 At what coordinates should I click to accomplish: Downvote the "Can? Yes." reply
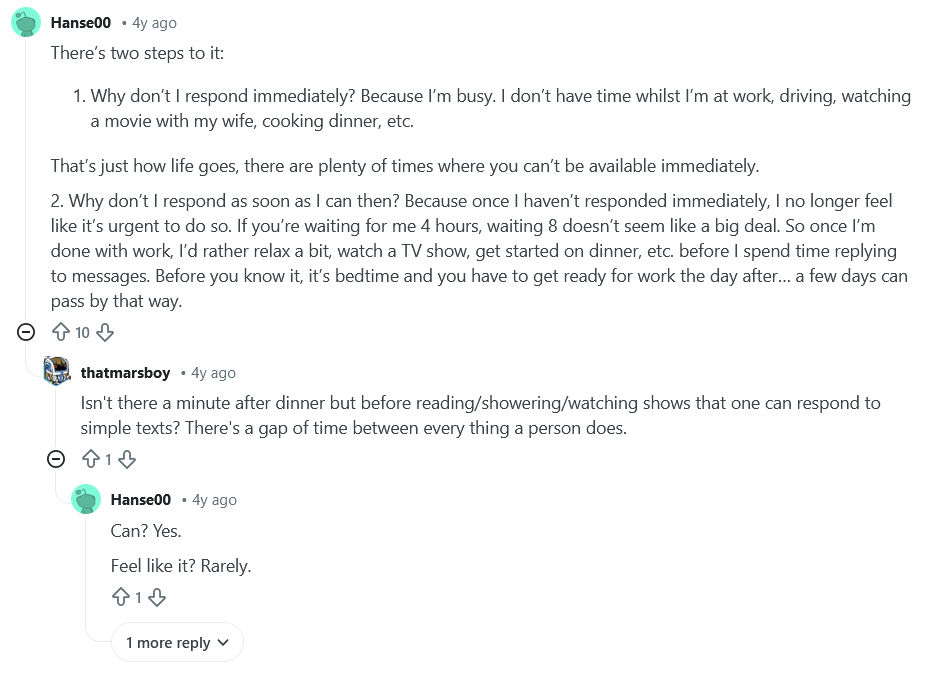point(157,597)
